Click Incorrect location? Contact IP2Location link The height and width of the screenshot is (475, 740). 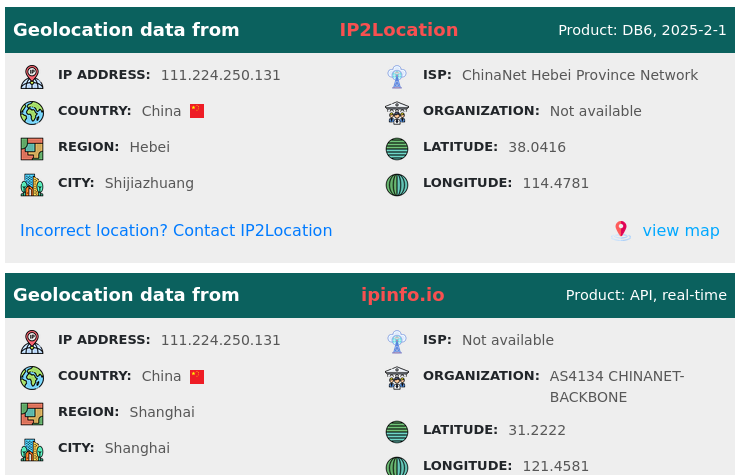click(x=176, y=231)
